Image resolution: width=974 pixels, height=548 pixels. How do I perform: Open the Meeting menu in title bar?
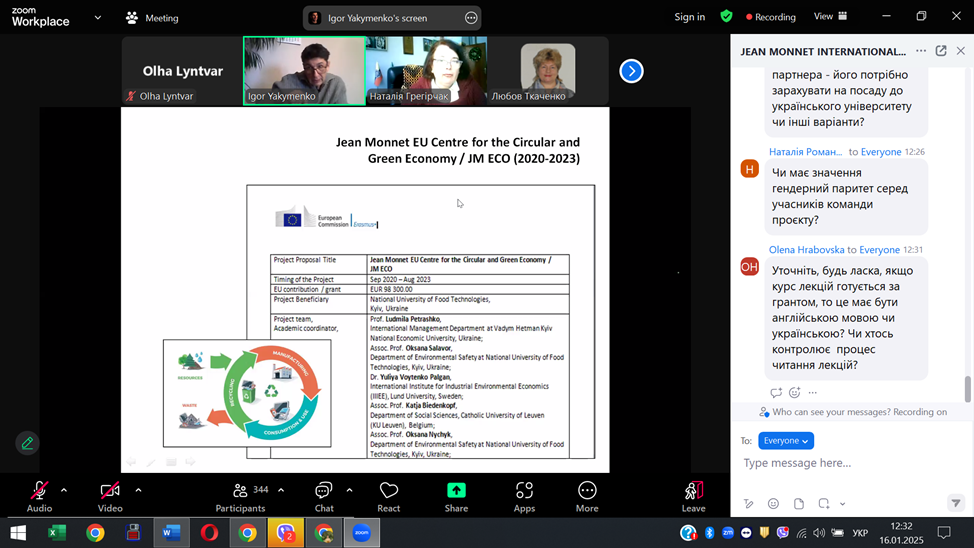(153, 18)
